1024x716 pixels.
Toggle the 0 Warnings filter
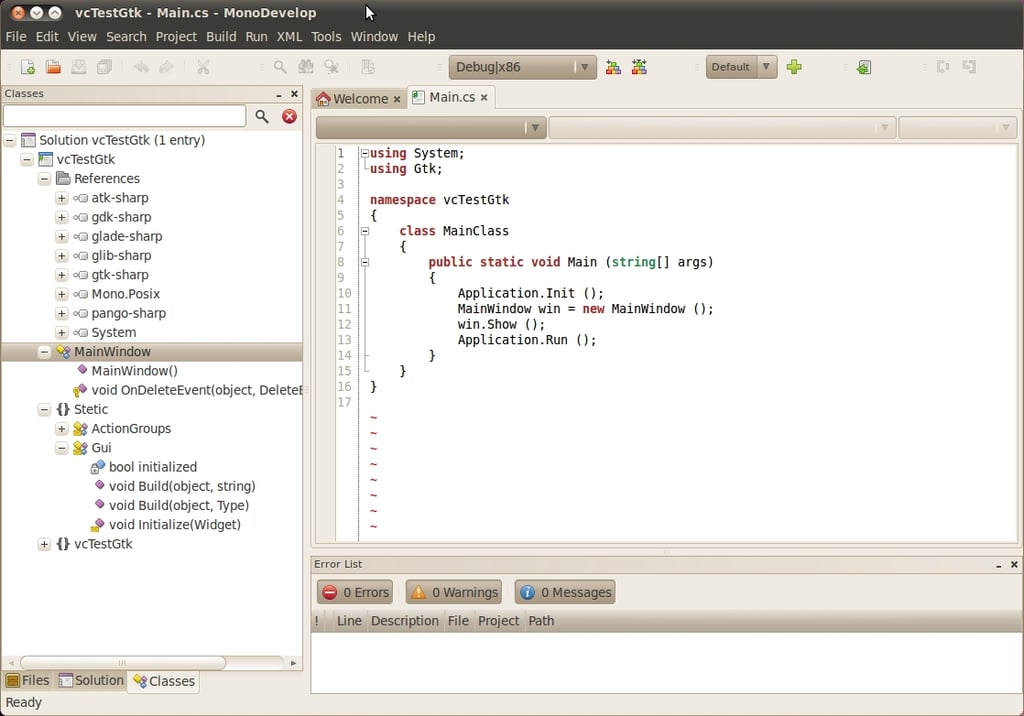(x=454, y=593)
